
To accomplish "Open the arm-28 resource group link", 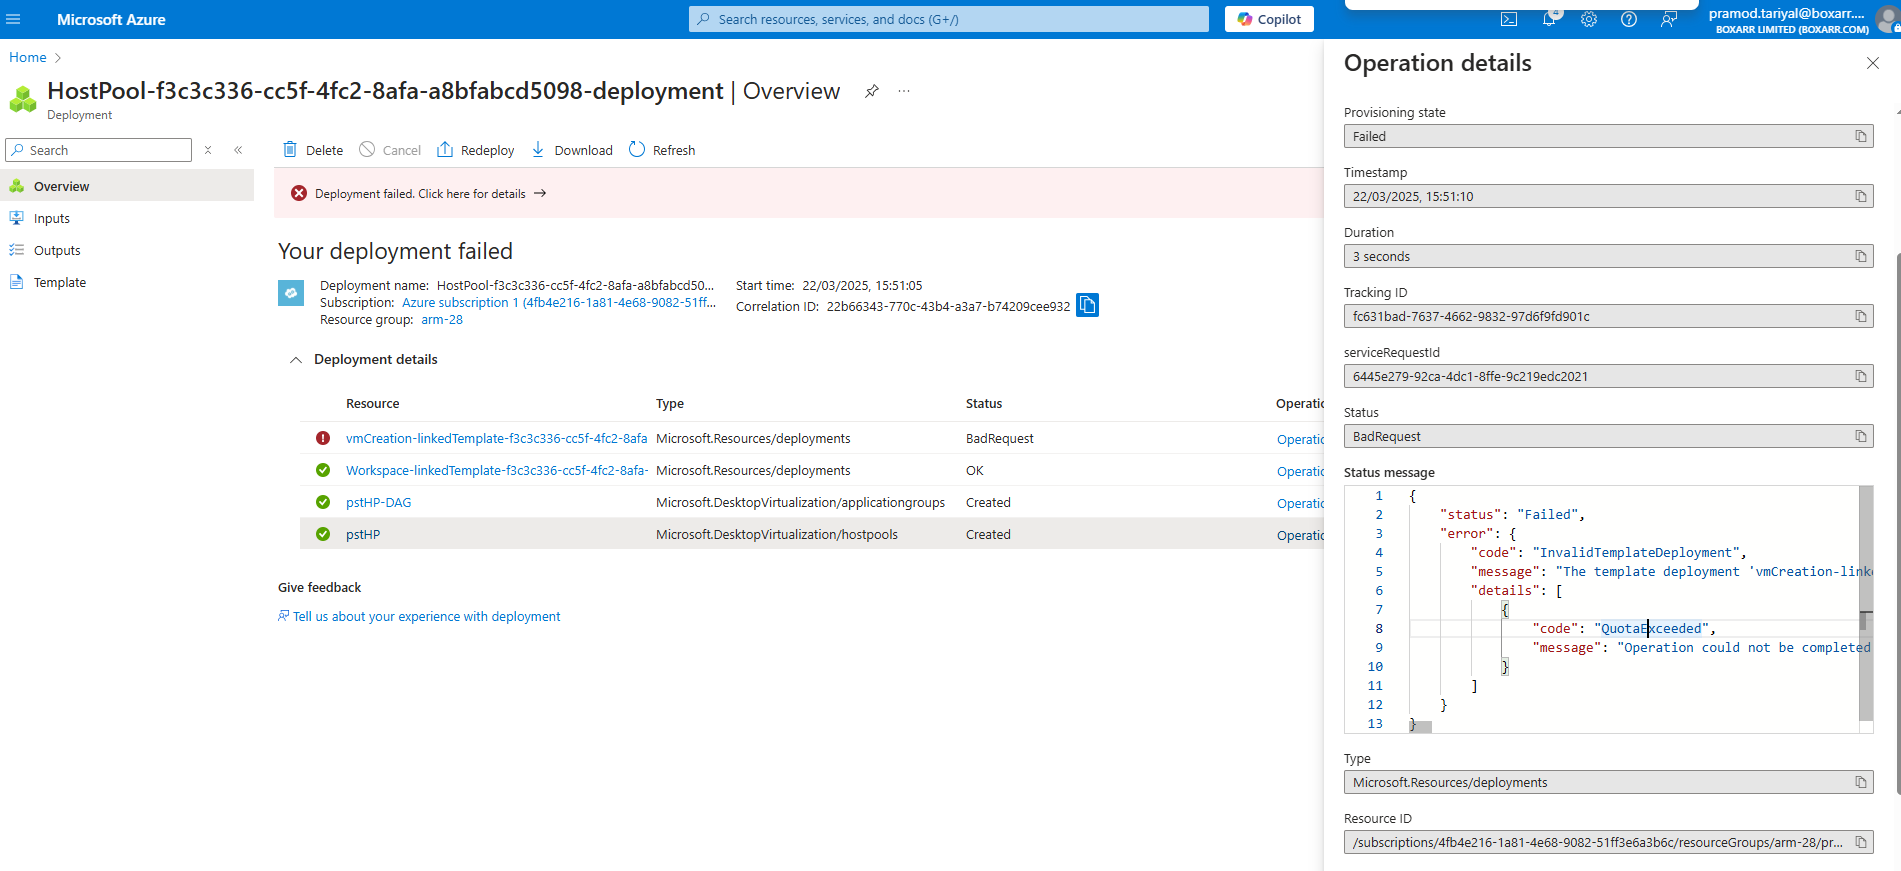I will (442, 320).
